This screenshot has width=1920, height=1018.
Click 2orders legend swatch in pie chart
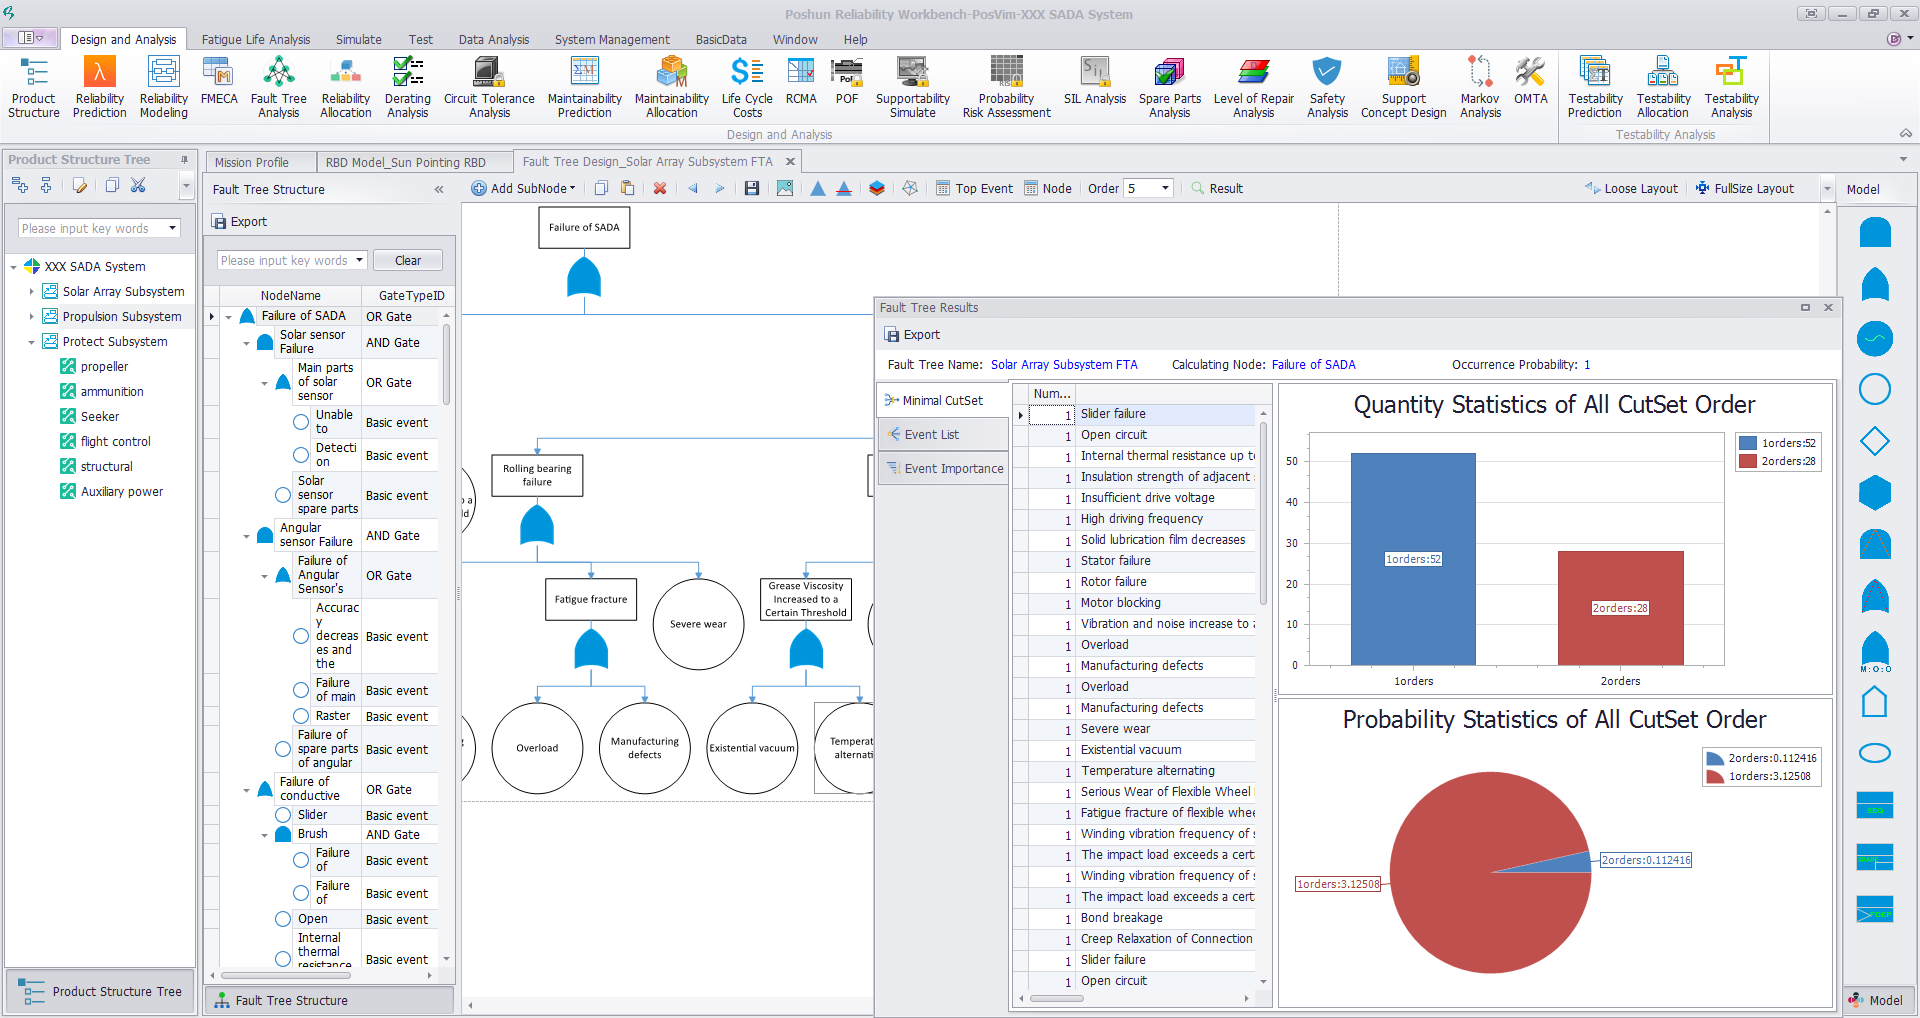coord(1714,758)
